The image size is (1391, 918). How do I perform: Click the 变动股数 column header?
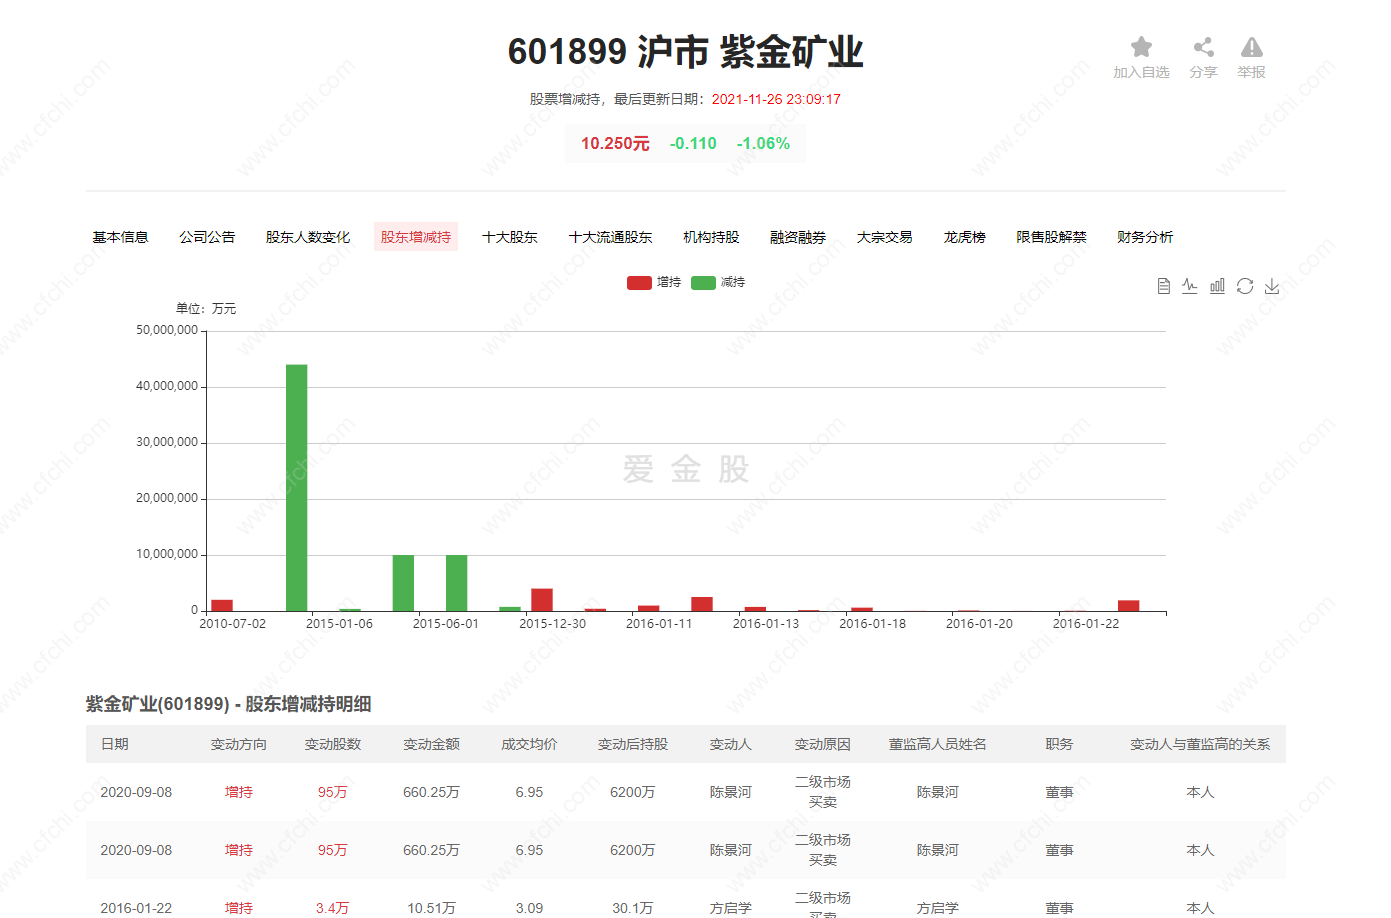[x=333, y=744]
